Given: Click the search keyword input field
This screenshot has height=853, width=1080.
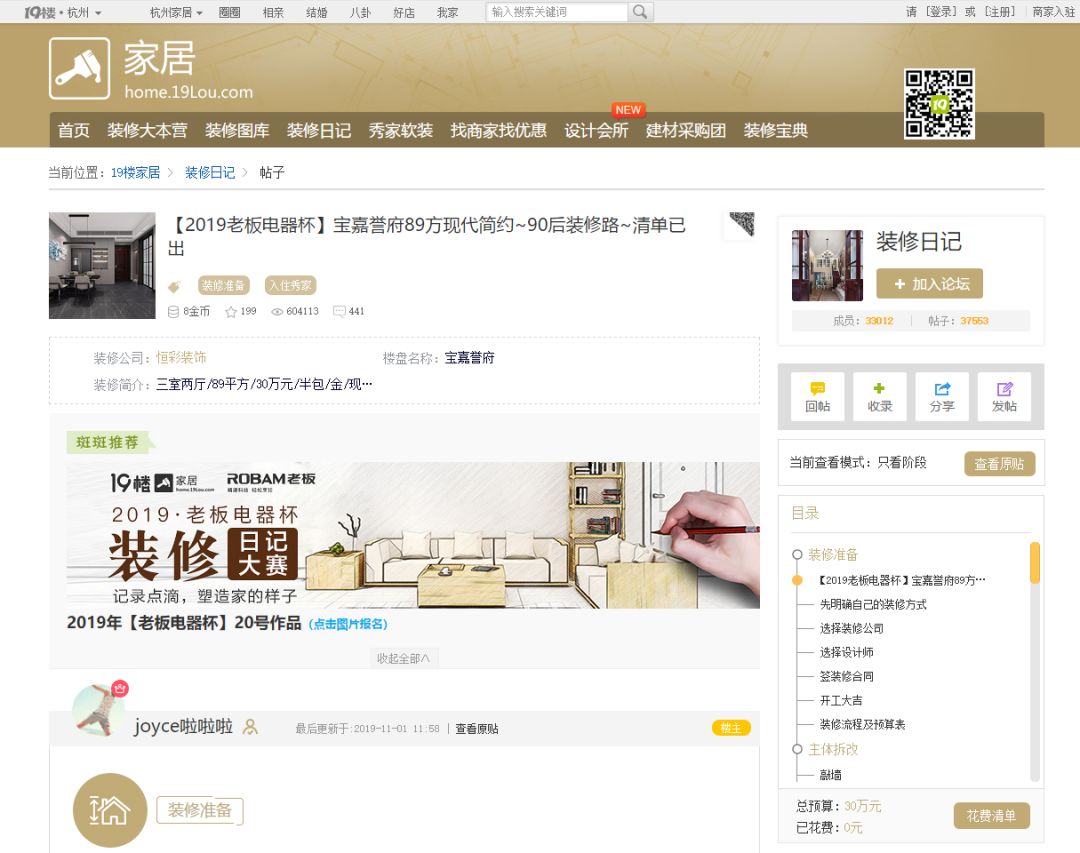Looking at the screenshot, I should [x=557, y=12].
